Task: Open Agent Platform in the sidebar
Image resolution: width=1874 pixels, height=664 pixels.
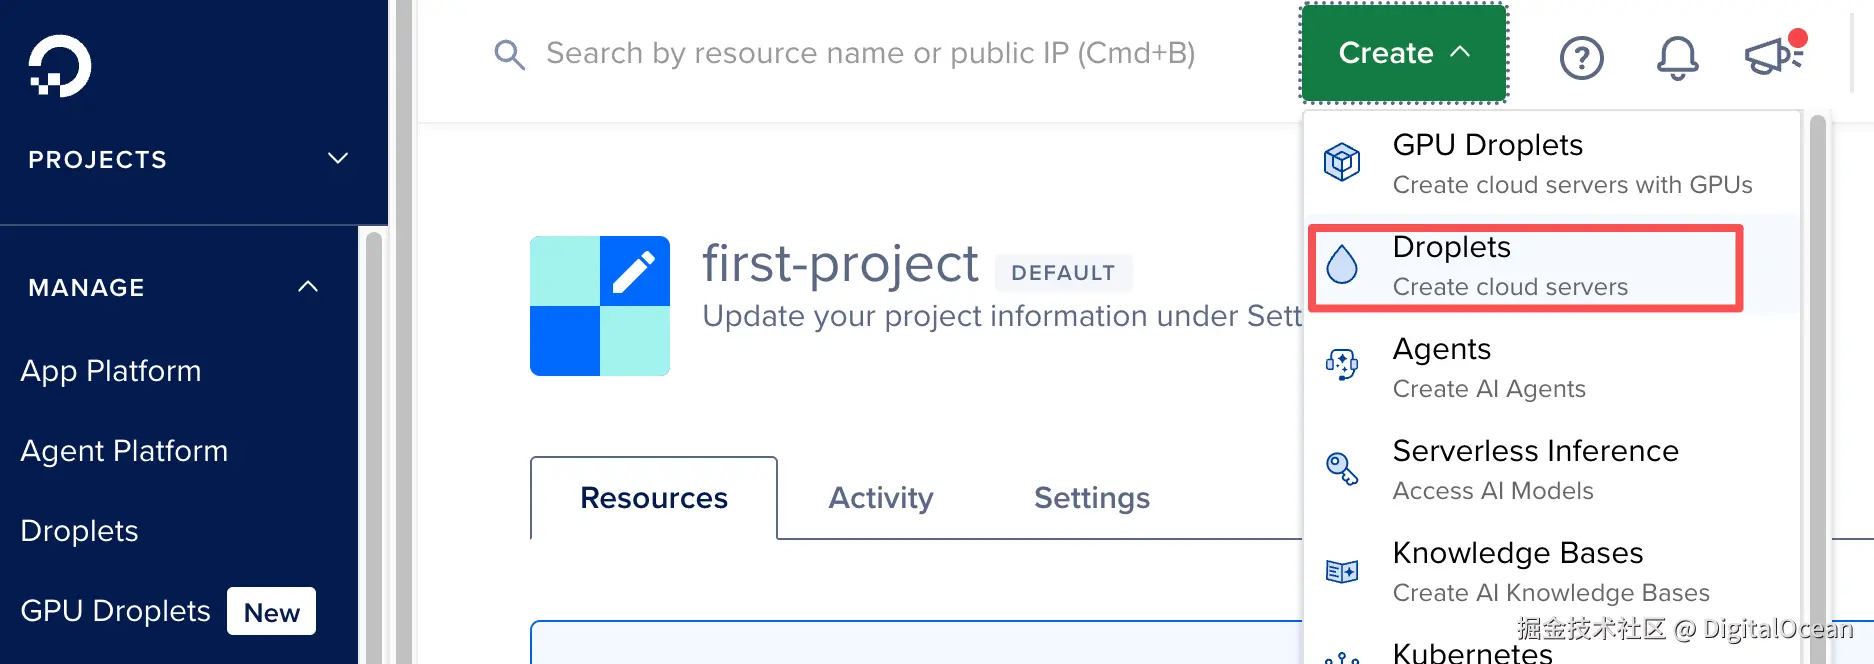Action: coord(124,451)
